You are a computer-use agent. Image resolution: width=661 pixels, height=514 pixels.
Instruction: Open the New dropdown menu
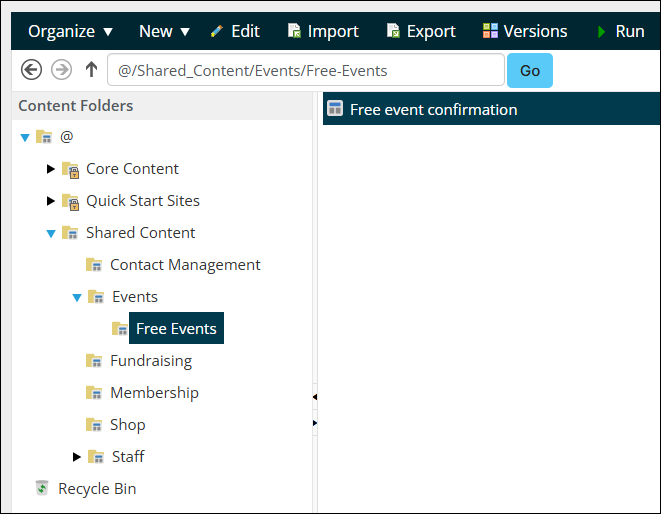164,31
